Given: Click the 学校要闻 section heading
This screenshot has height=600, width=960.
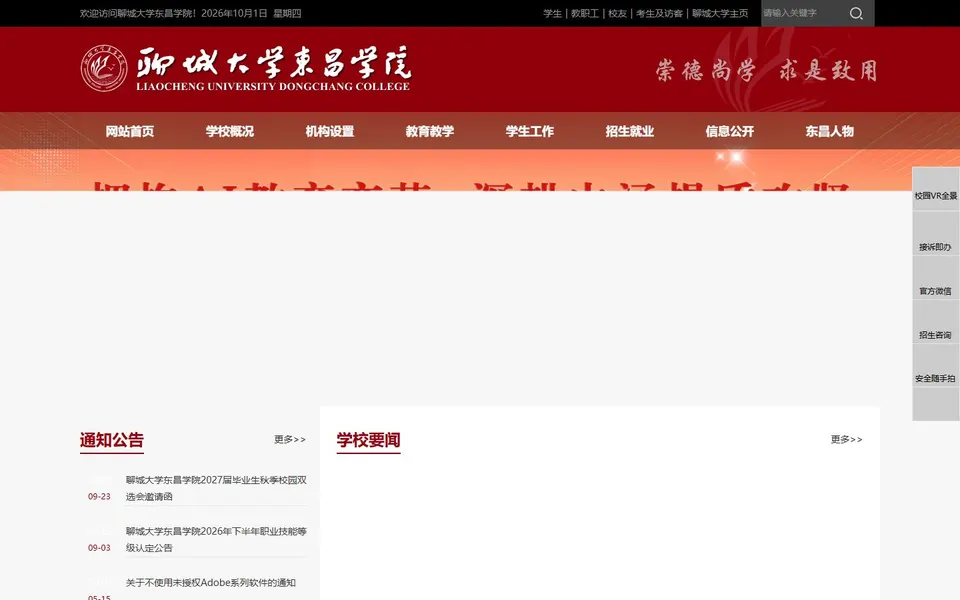Looking at the screenshot, I should [x=369, y=440].
